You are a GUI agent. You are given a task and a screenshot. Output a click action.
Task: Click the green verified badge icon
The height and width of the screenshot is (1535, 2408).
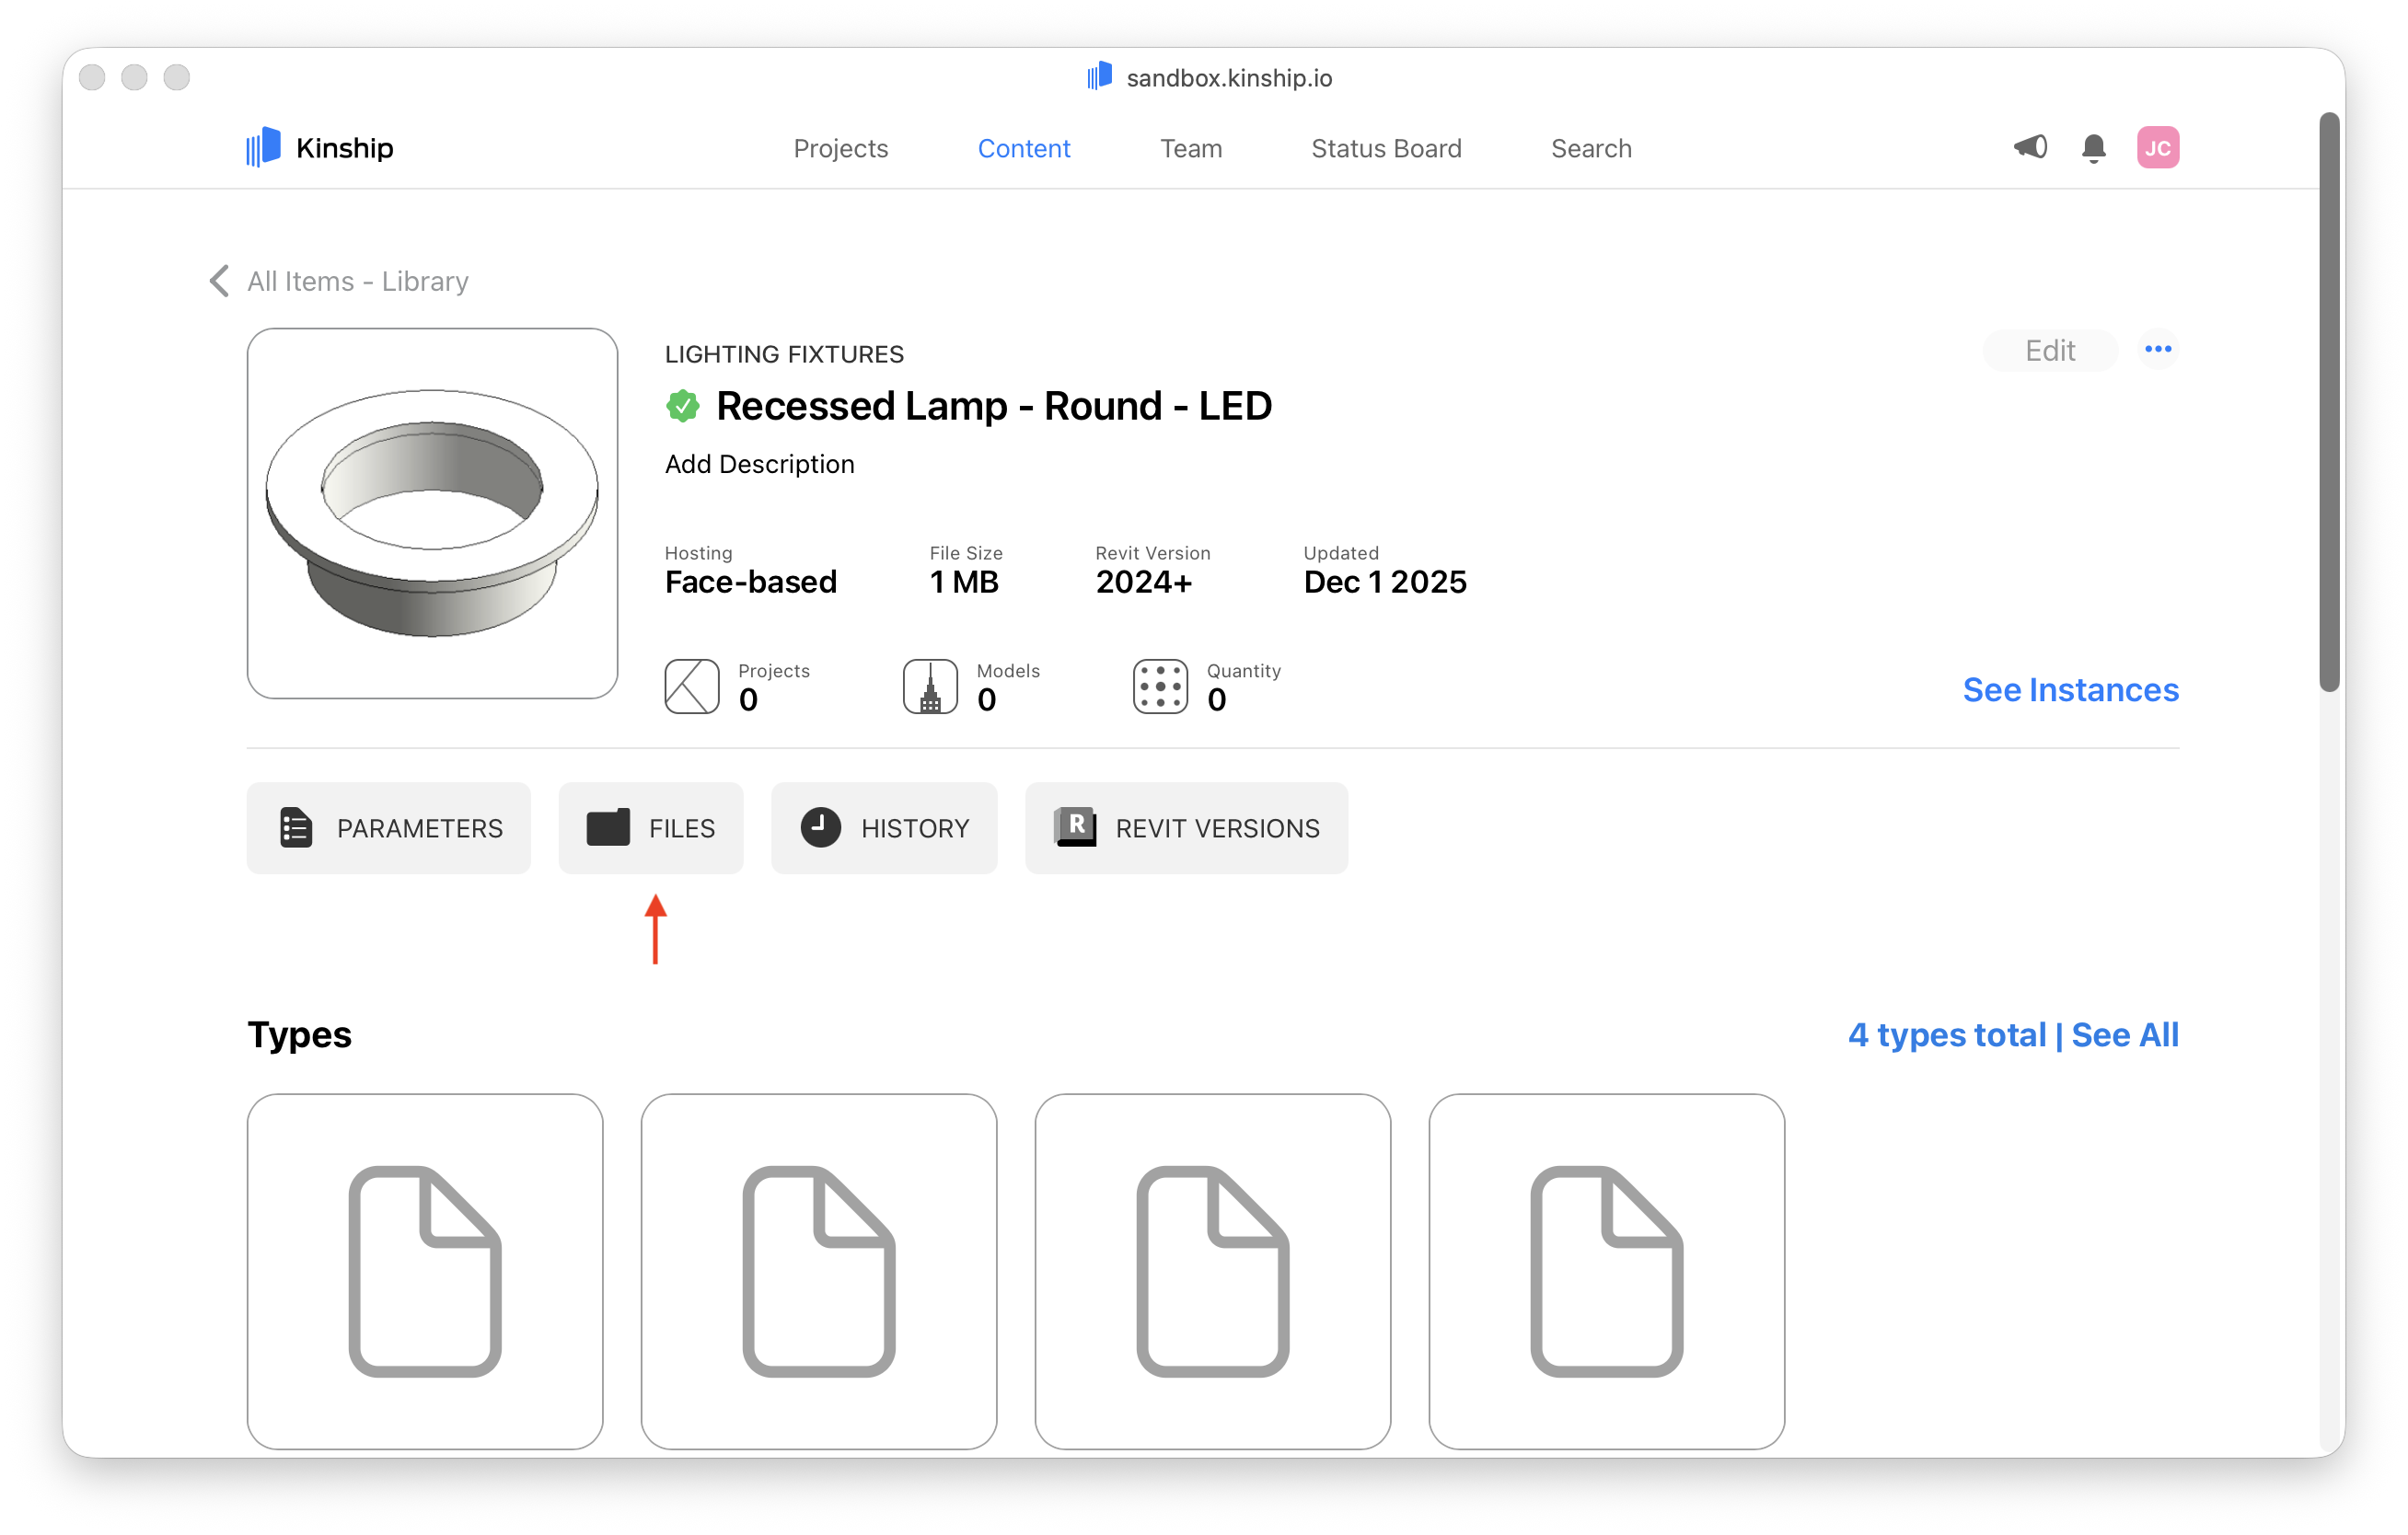click(x=683, y=406)
